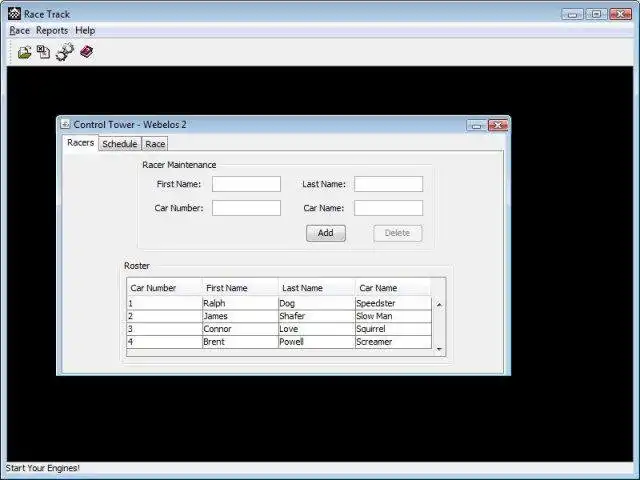Click the Race Track checkered flag title icon
The width and height of the screenshot is (640, 480).
tap(14, 14)
